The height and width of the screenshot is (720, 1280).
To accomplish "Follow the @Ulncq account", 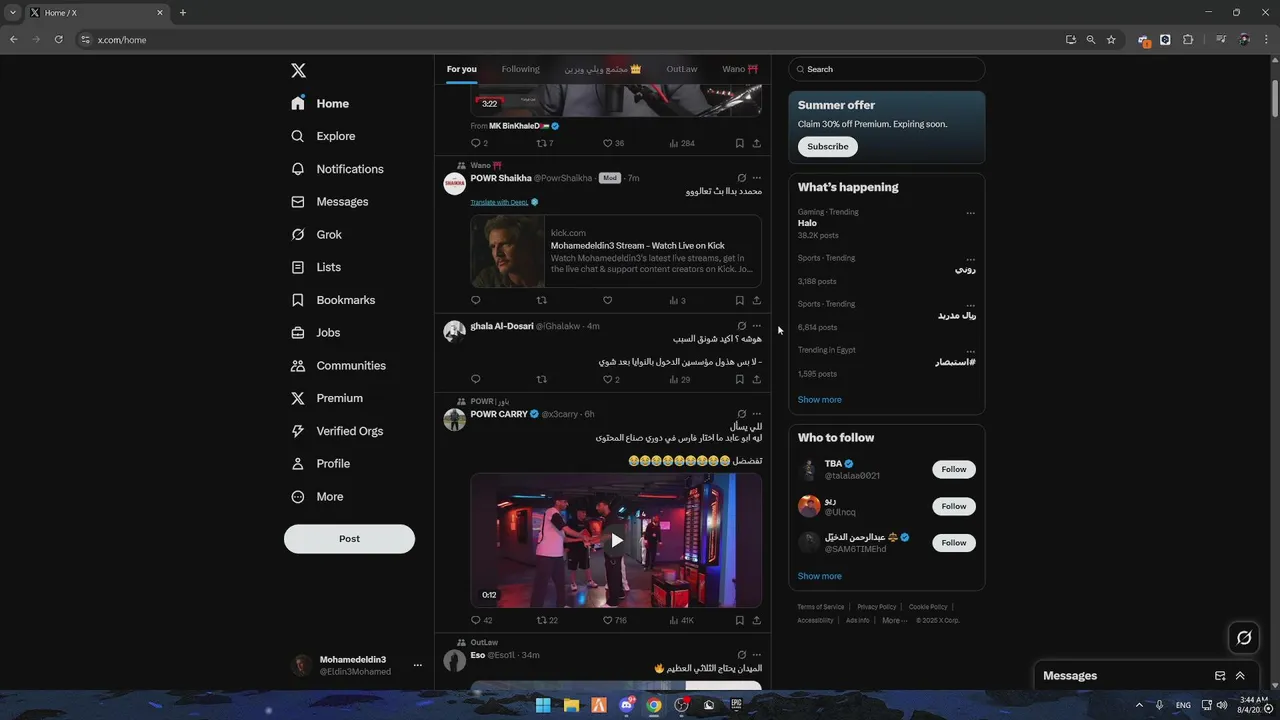I will coord(954,506).
